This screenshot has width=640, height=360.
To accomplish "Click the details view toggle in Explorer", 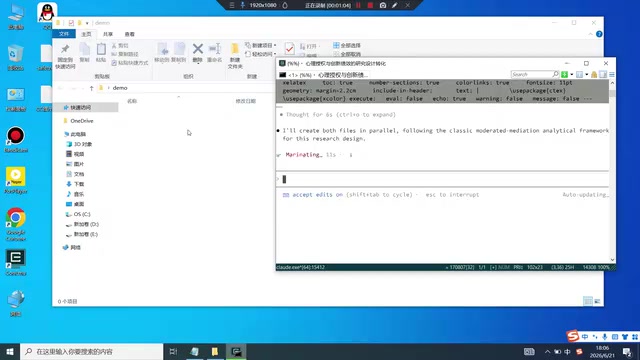I will pos(588,301).
